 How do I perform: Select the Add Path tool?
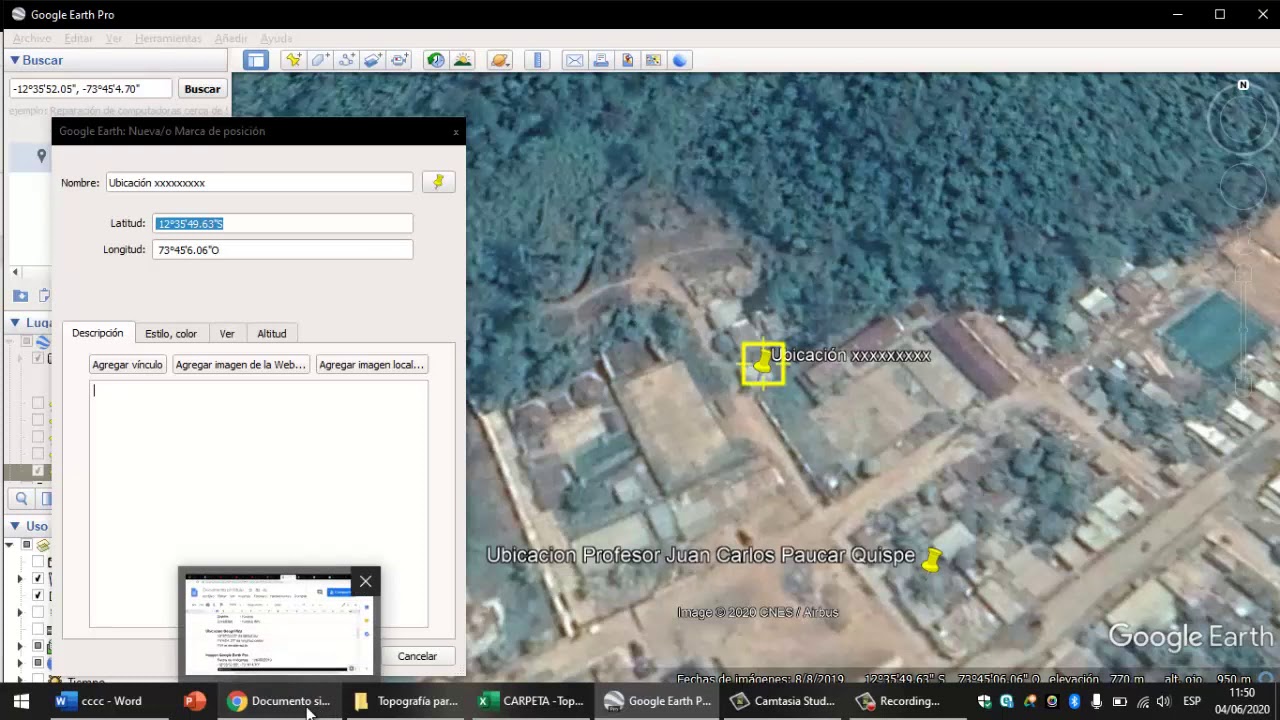point(347,60)
